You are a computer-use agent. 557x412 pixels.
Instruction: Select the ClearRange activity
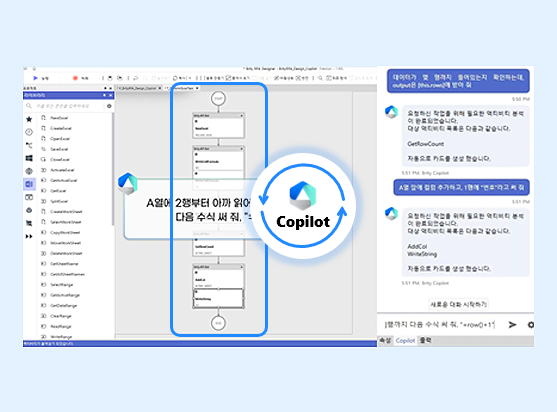tap(61, 316)
